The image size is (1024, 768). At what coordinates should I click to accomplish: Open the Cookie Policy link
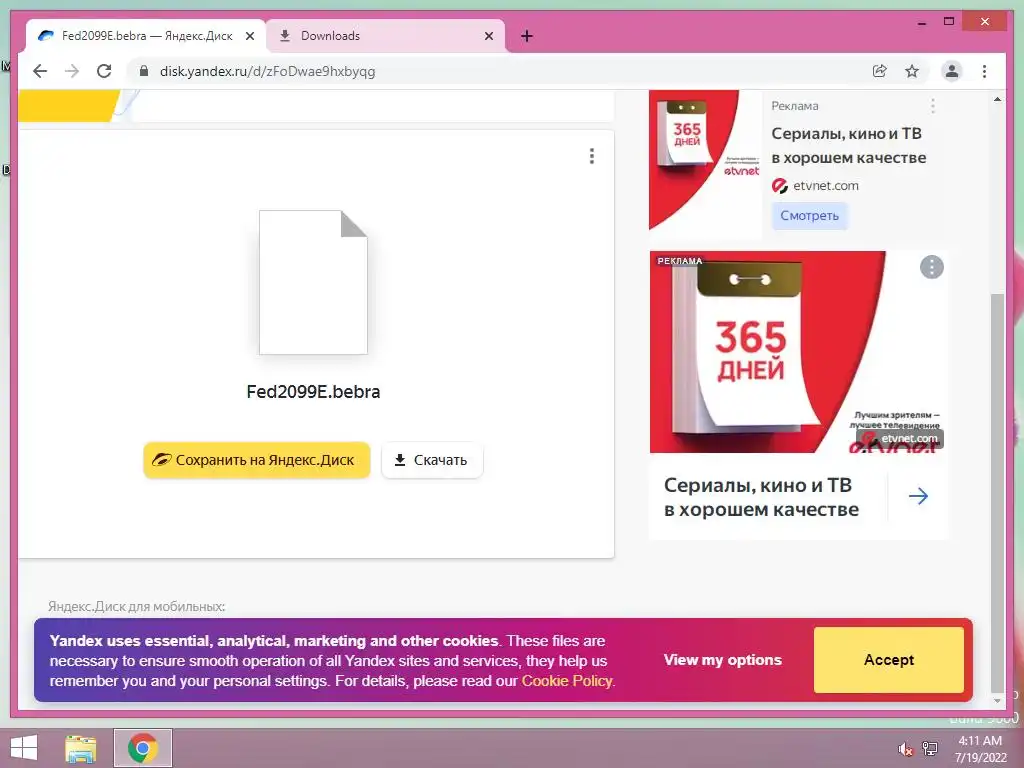(567, 681)
